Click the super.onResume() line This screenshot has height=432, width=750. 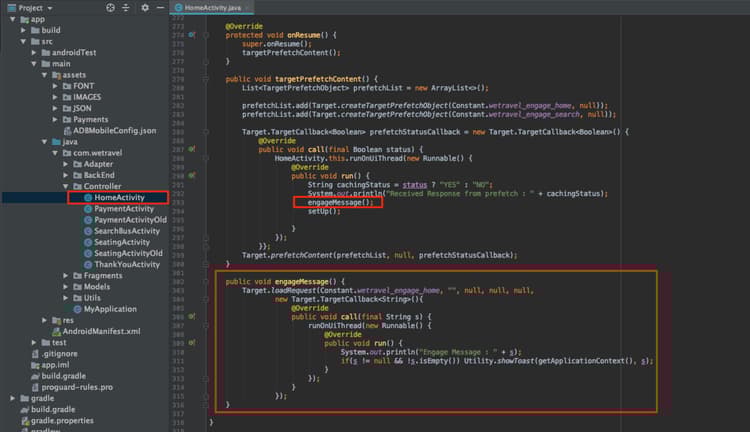[x=277, y=44]
